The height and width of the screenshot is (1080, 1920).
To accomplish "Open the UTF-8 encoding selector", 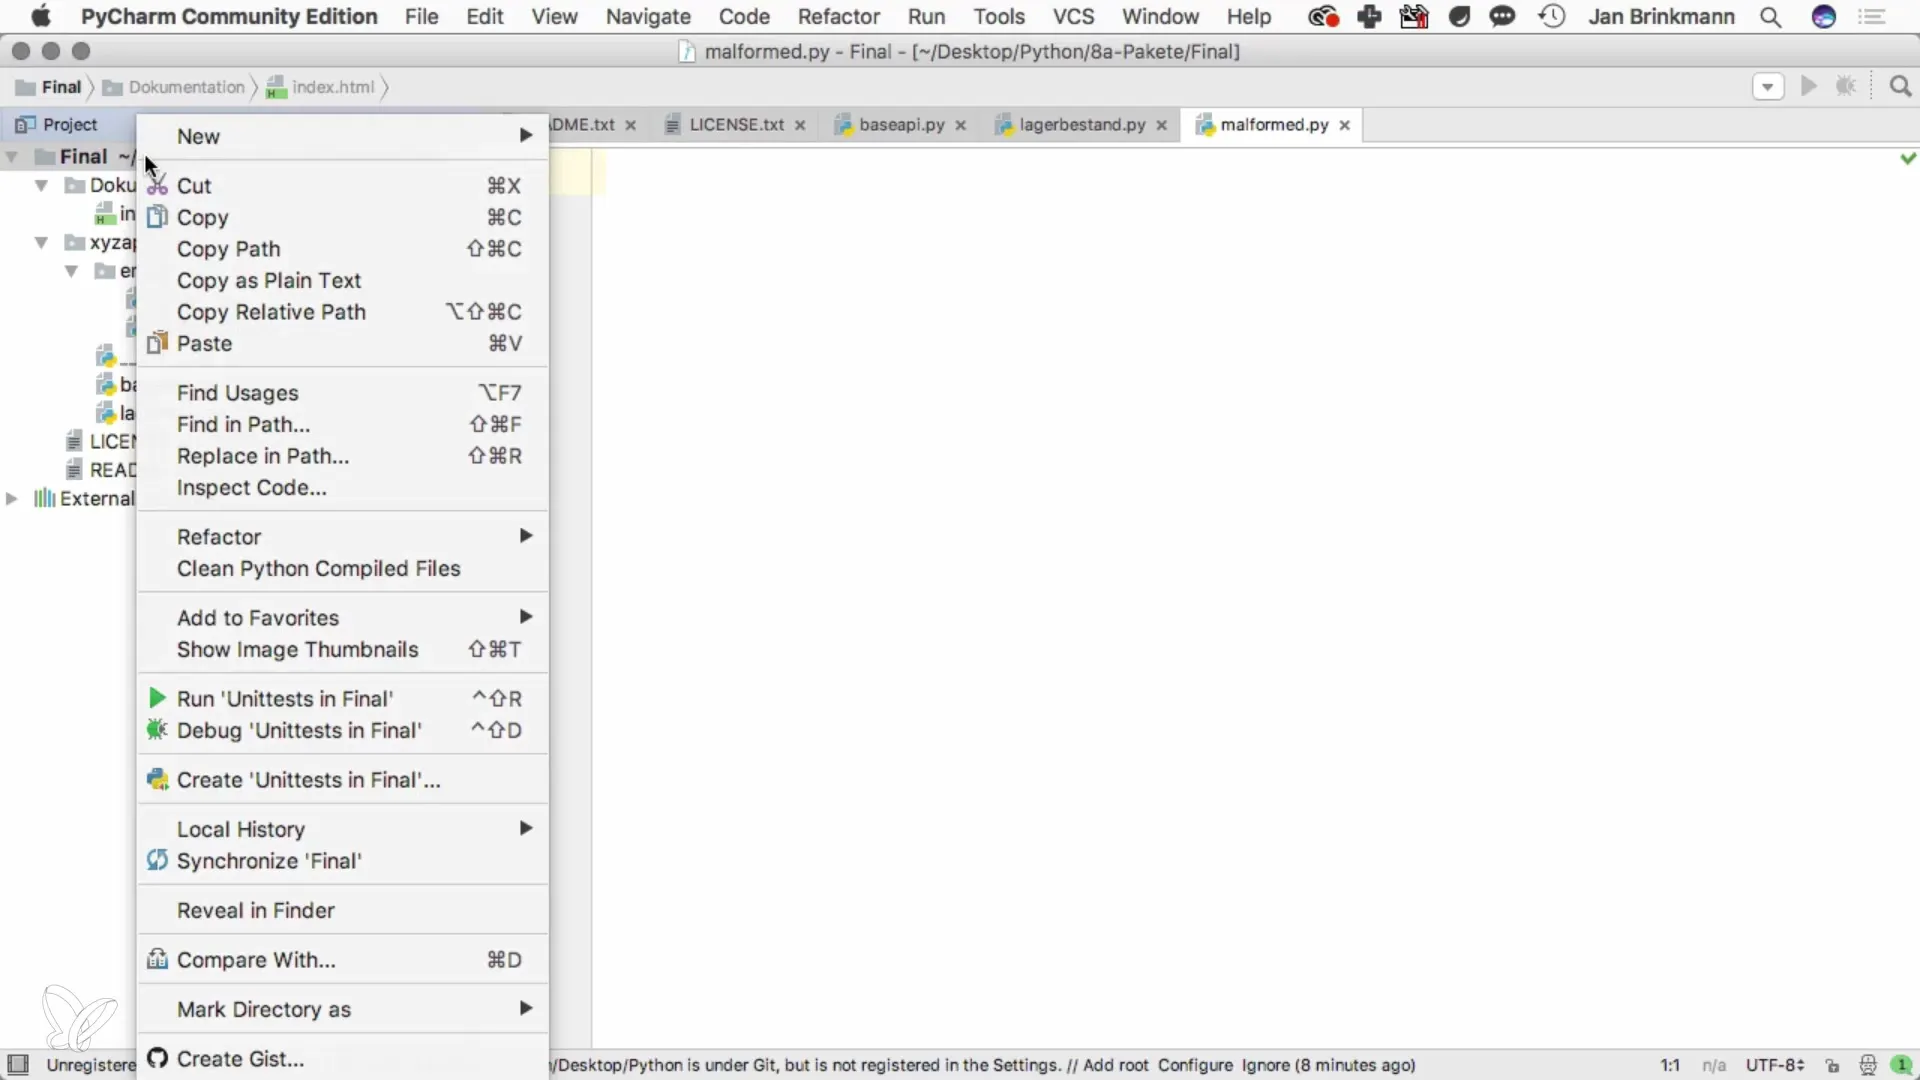I will [x=1774, y=1065].
